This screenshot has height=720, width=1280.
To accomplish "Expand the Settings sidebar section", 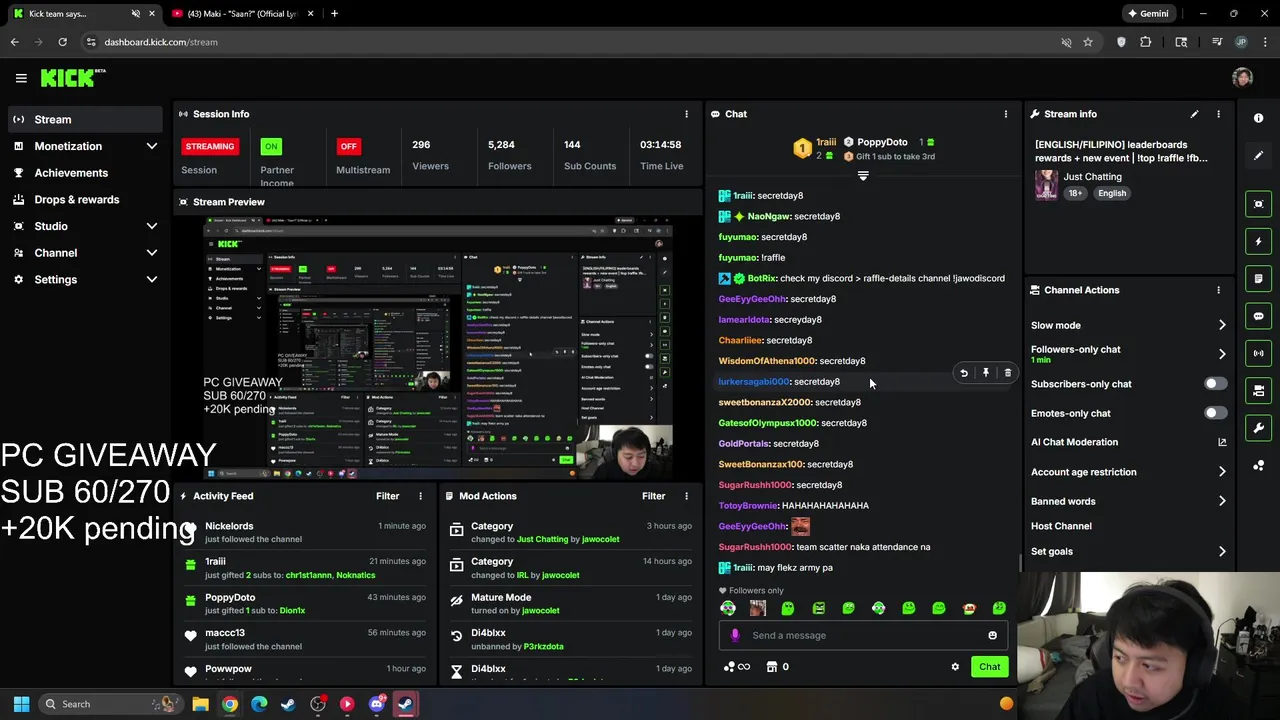I will (152, 280).
